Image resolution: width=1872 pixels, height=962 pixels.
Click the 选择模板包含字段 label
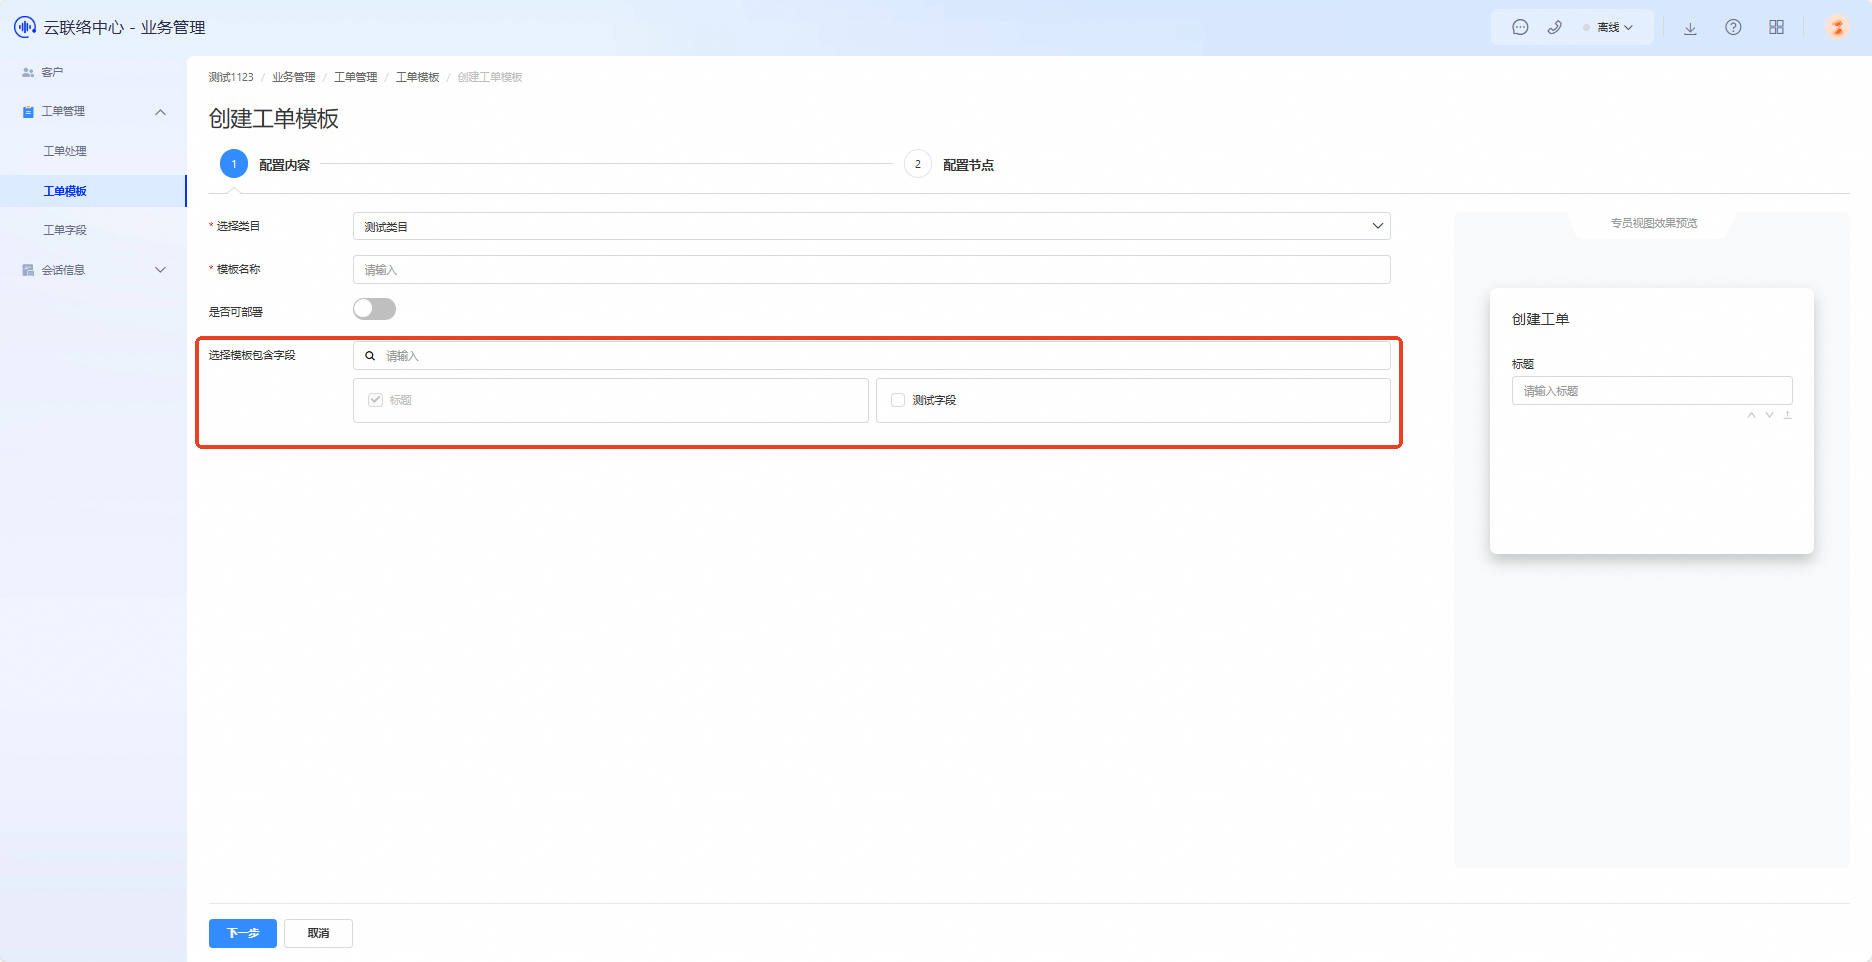pos(252,355)
